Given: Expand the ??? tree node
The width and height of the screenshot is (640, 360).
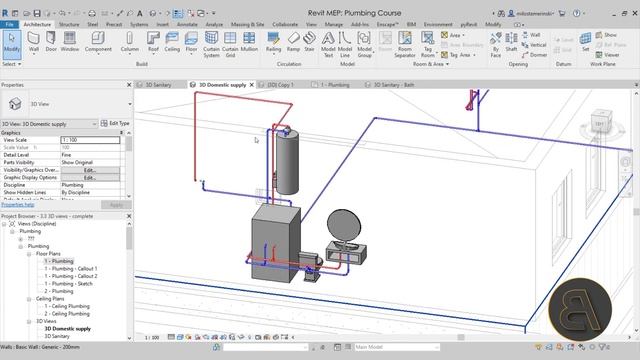Looking at the screenshot, I should (21, 239).
